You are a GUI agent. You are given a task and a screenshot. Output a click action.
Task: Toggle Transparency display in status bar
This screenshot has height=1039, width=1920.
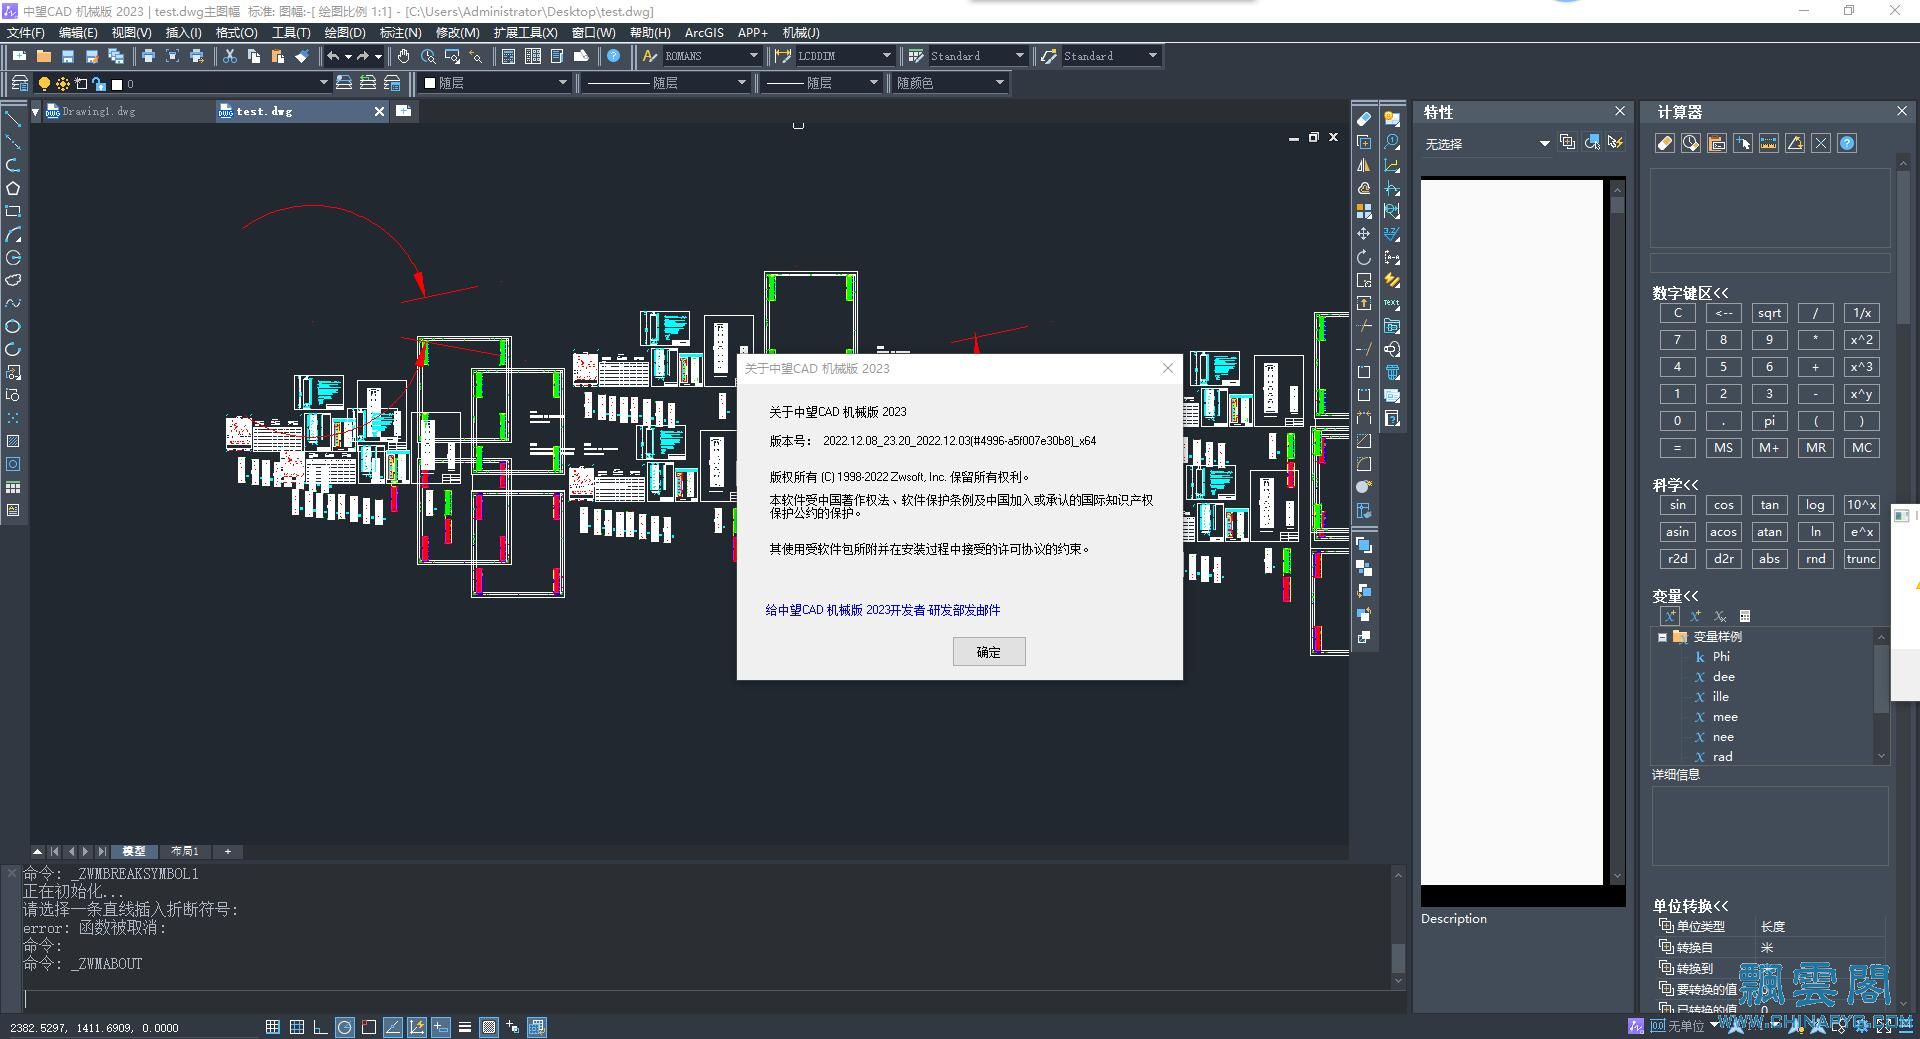point(489,1027)
